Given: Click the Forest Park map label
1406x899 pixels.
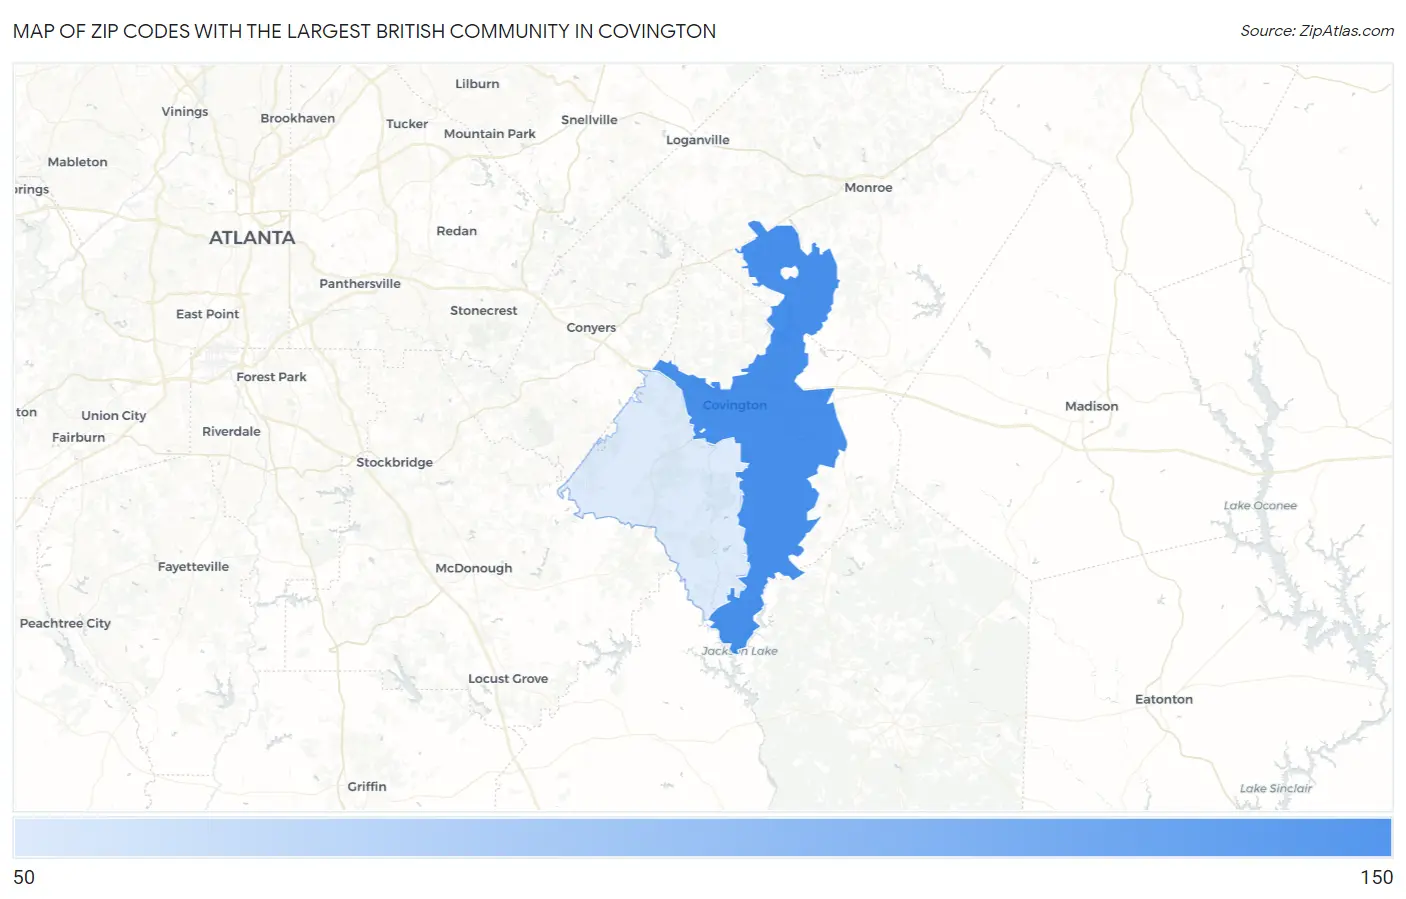Looking at the screenshot, I should pos(271,377).
